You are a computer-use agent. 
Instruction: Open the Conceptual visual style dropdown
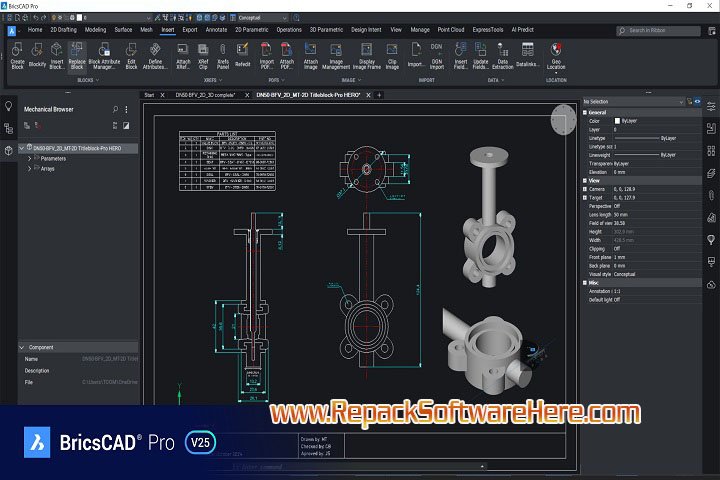click(262, 18)
